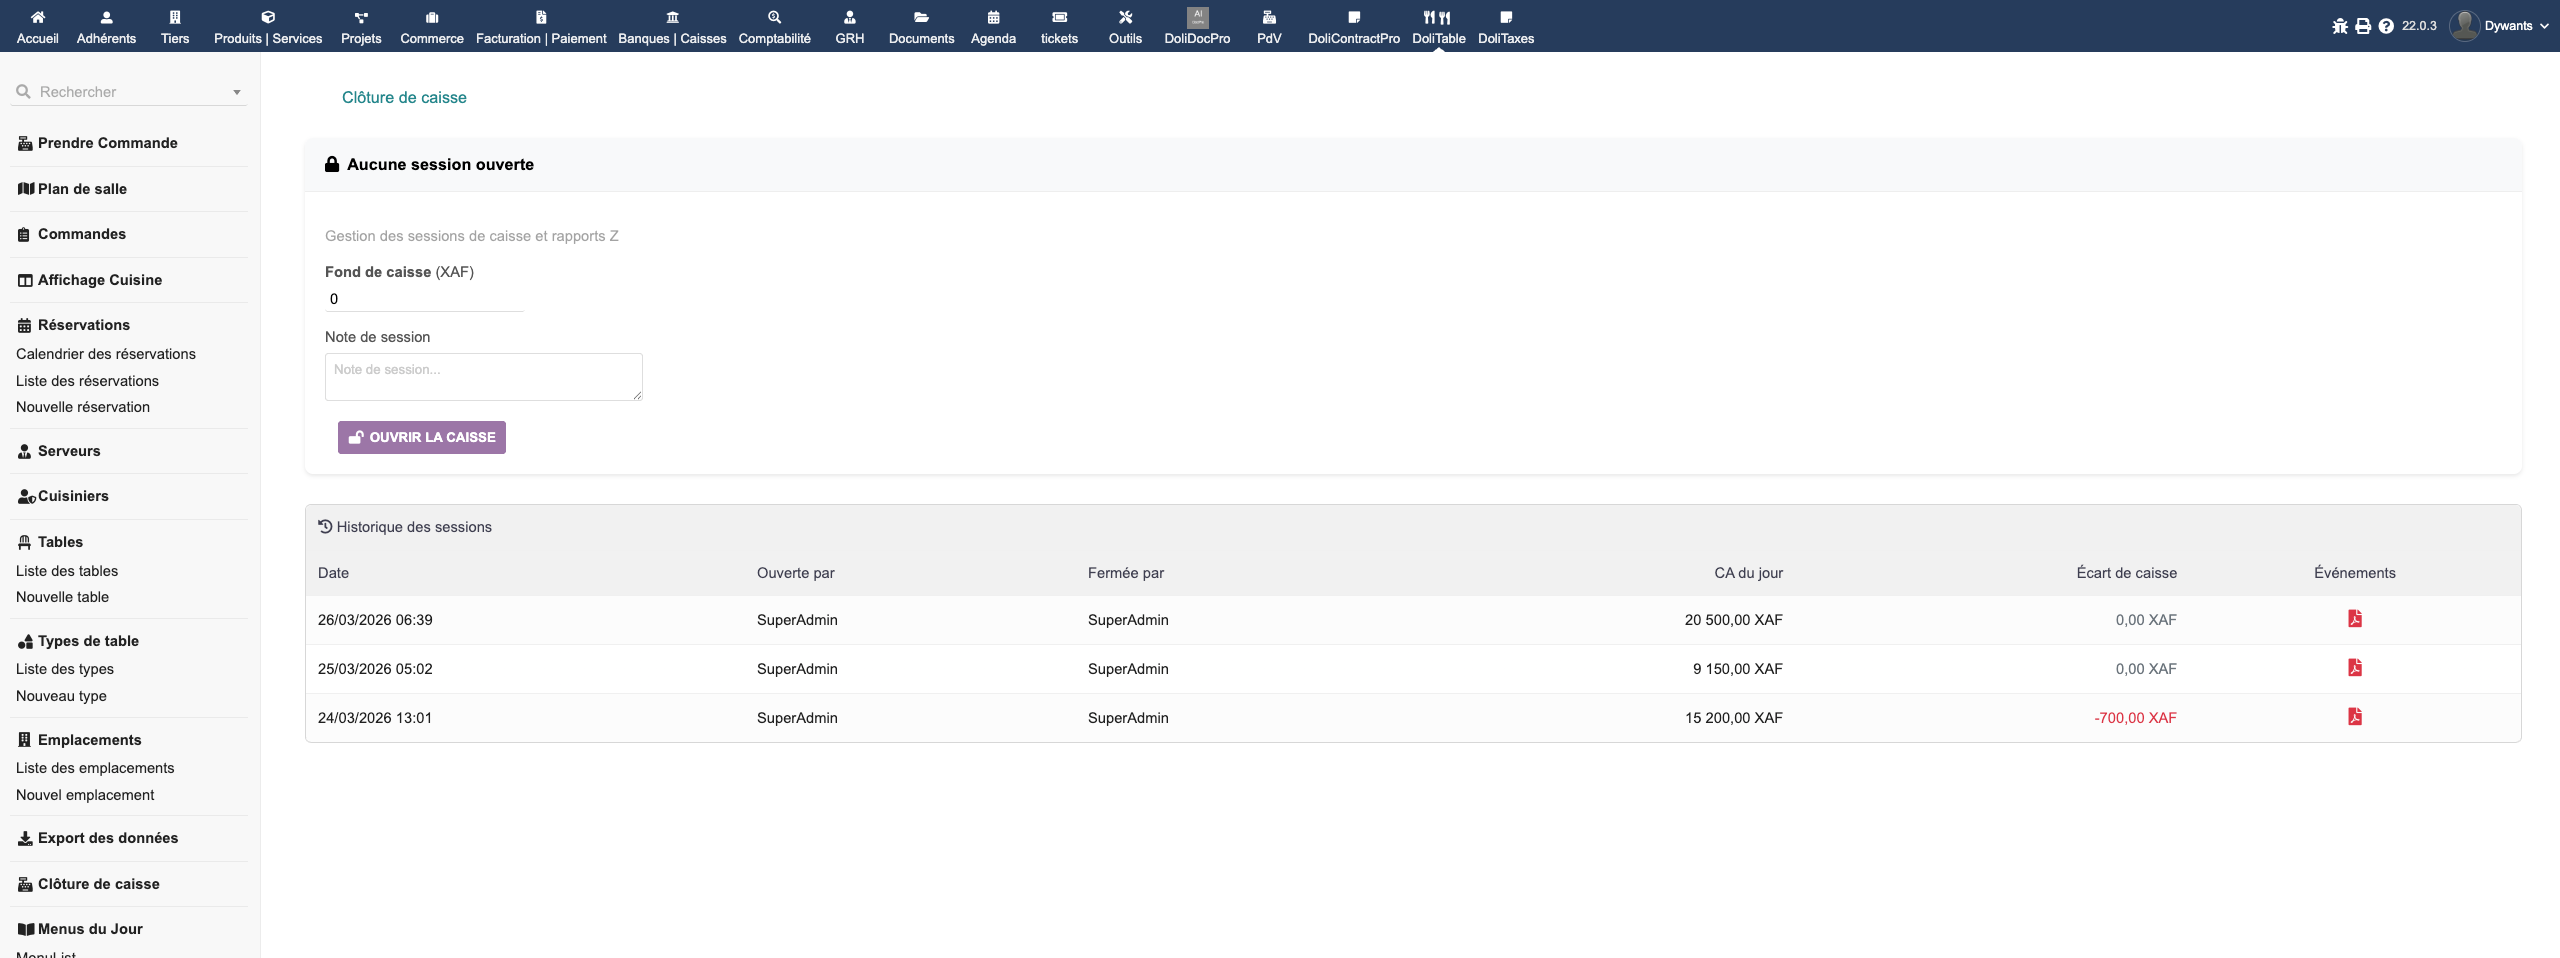Open PDF report for 24/03/2026 session
Image resolution: width=2560 pixels, height=958 pixels.
coord(2354,717)
